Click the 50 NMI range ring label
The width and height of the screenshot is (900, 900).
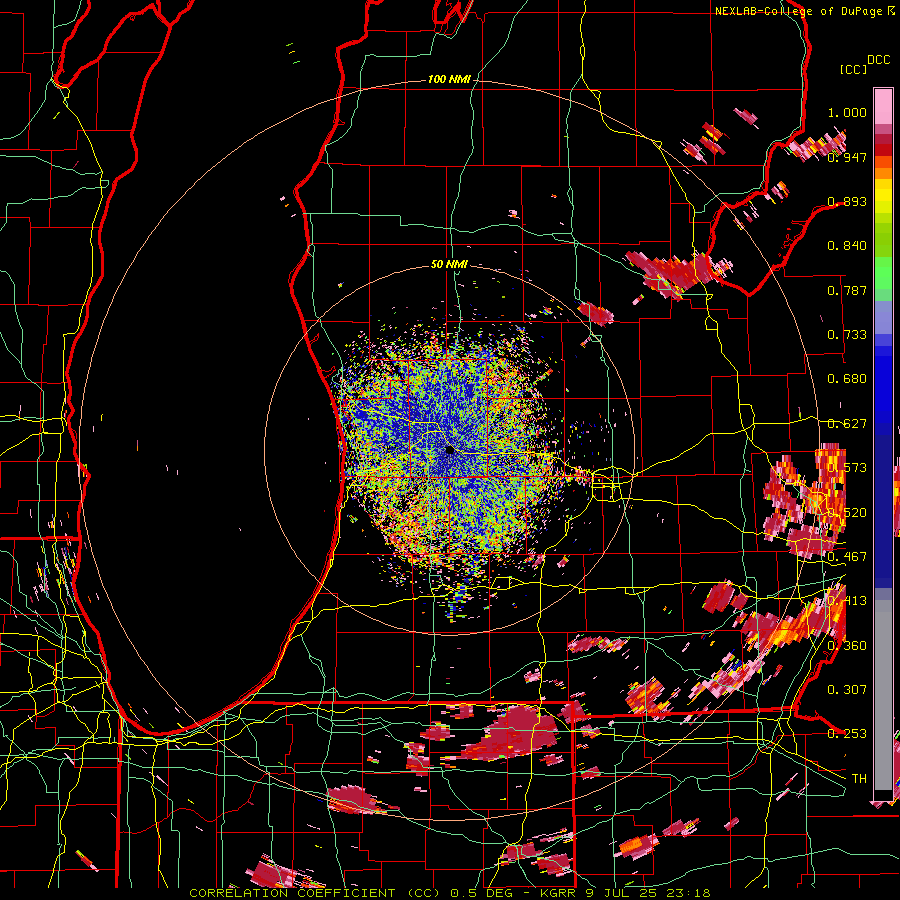click(x=449, y=264)
